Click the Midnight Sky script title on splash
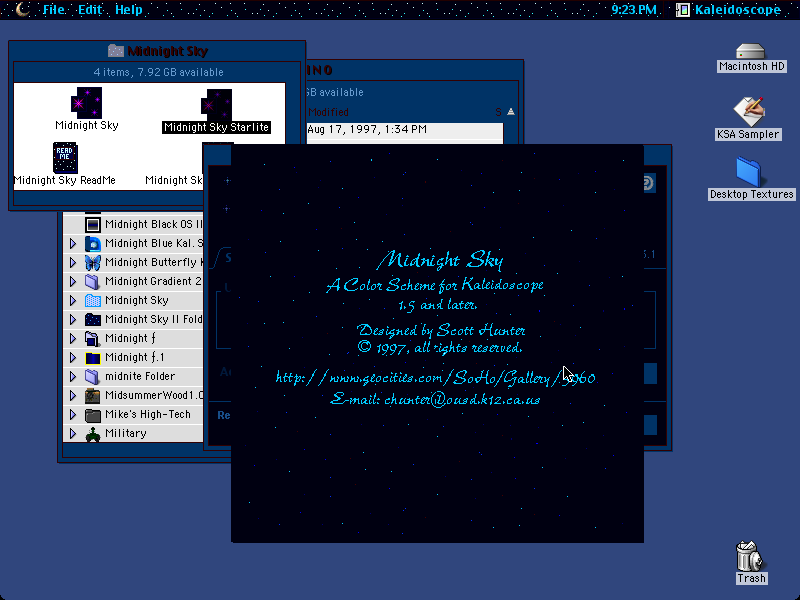The width and height of the screenshot is (800, 600). (439, 260)
